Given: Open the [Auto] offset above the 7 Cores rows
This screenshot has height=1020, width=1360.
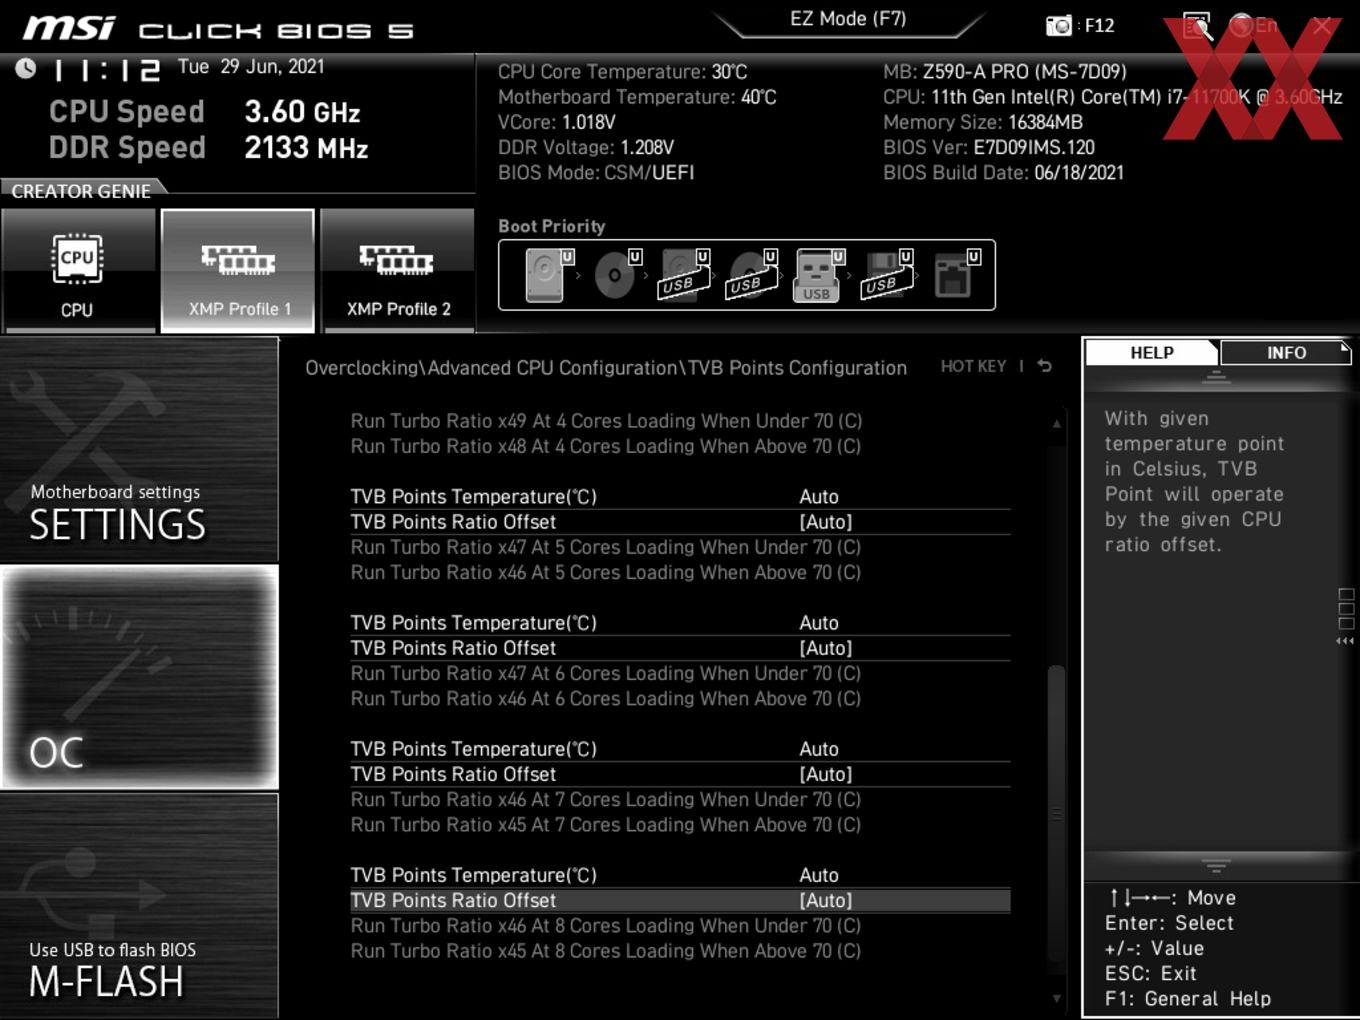Looking at the screenshot, I should coord(680,774).
